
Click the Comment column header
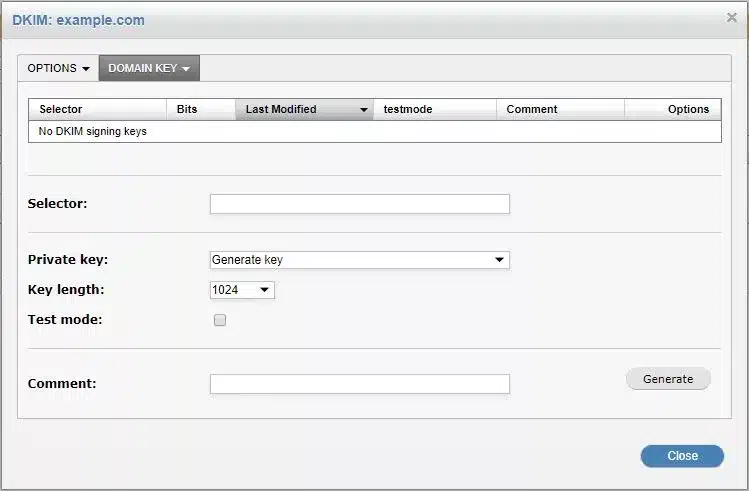(532, 109)
